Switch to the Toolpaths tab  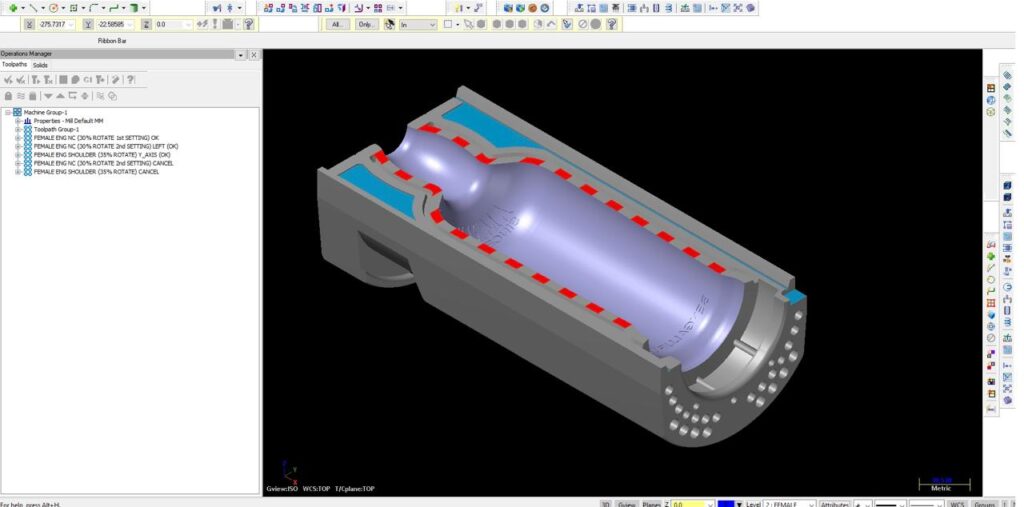coord(14,65)
